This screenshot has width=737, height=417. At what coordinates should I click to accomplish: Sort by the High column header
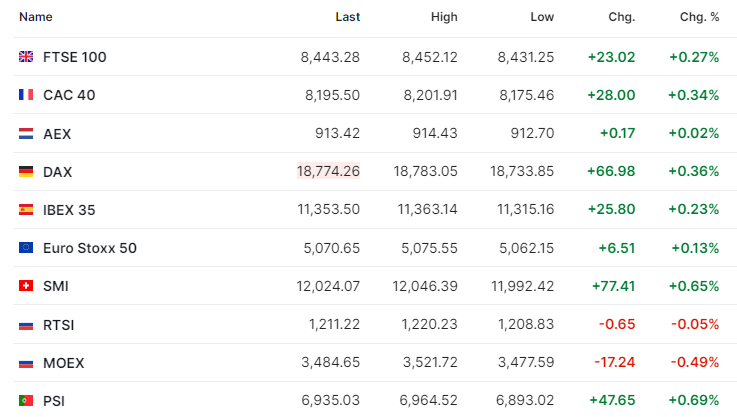pos(444,17)
